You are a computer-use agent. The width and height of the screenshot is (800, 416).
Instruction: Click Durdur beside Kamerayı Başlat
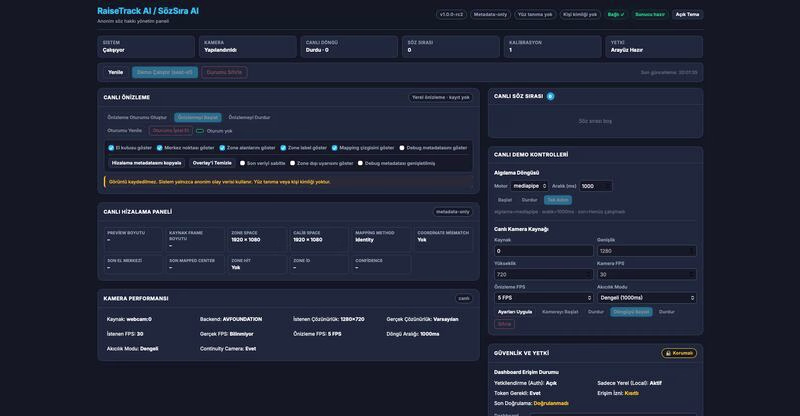[596, 312]
